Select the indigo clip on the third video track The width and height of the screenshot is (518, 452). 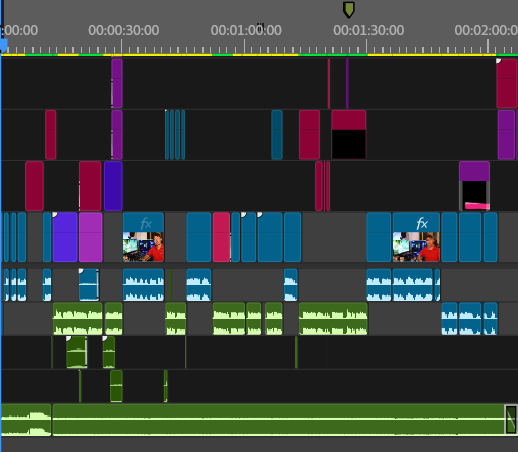113,186
